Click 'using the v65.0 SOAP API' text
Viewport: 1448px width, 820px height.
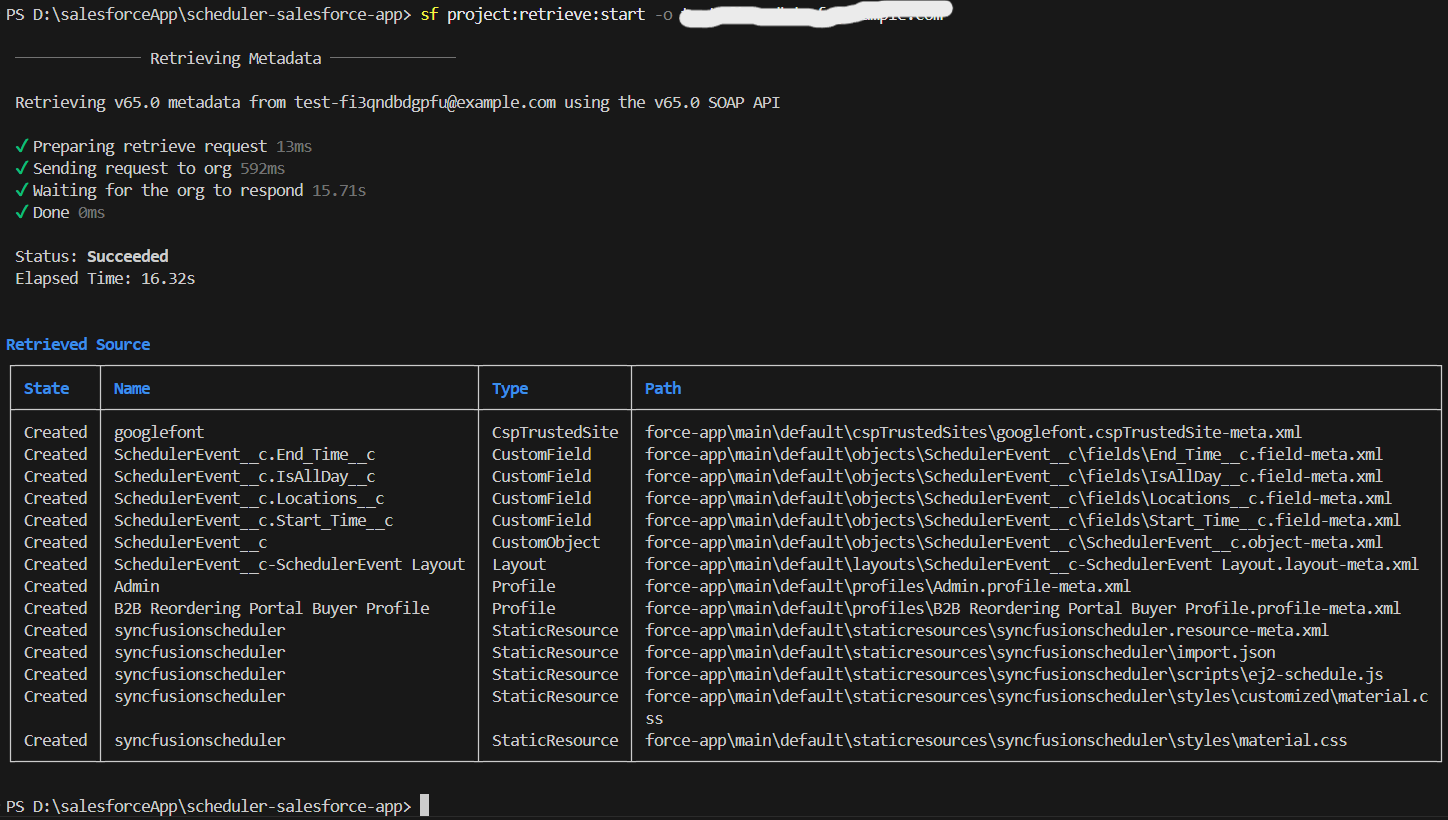(672, 102)
